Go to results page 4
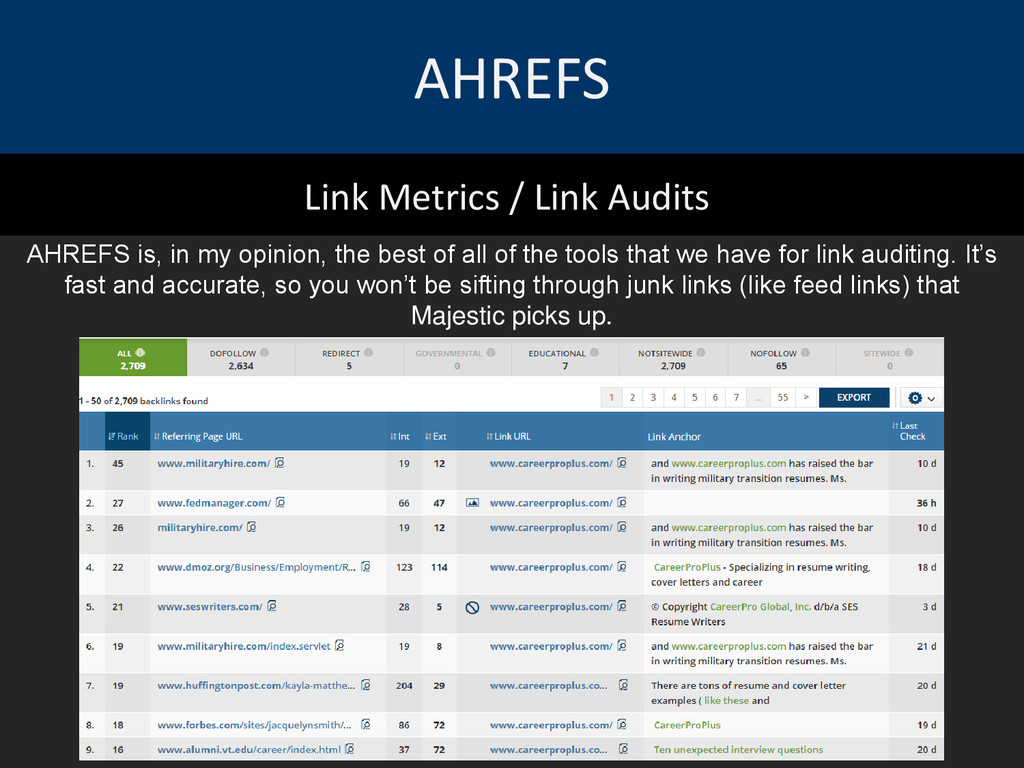Image resolution: width=1024 pixels, height=768 pixels. coord(674,398)
